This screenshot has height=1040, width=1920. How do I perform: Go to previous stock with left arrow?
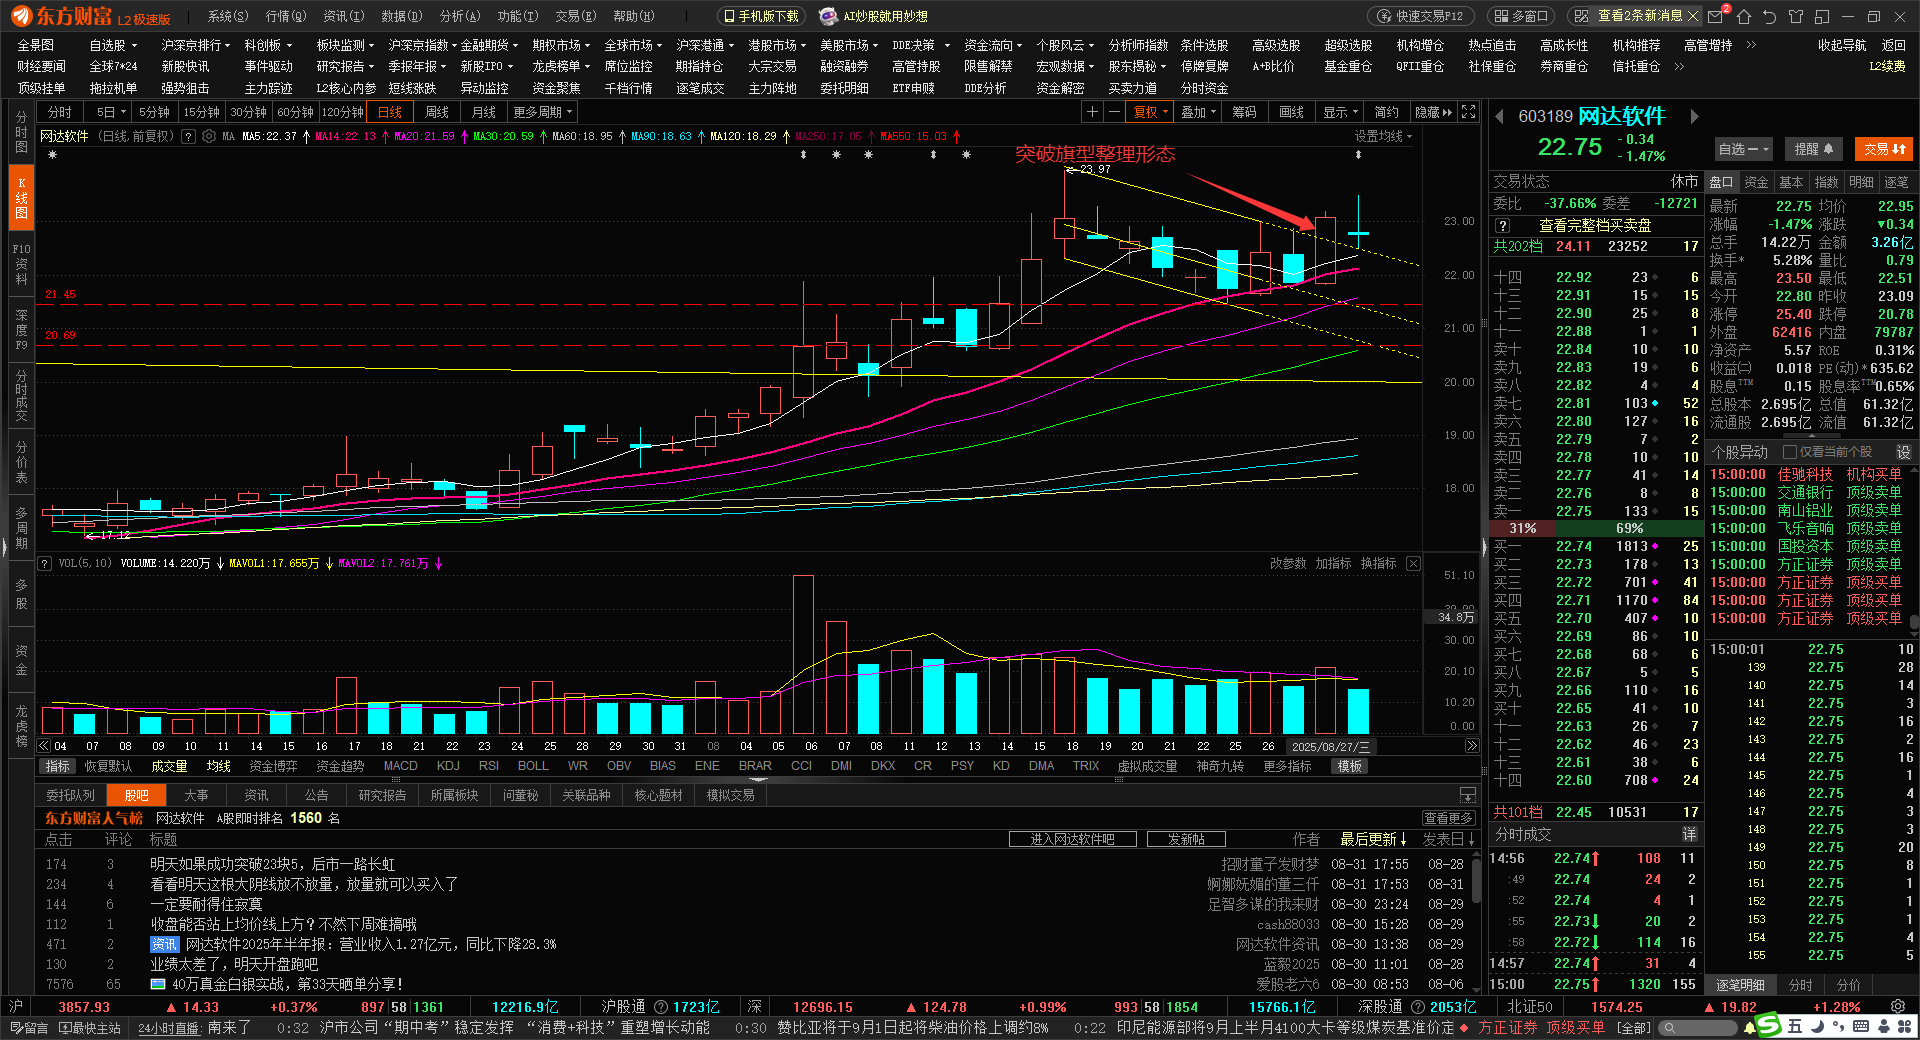pyautogui.click(x=1500, y=117)
